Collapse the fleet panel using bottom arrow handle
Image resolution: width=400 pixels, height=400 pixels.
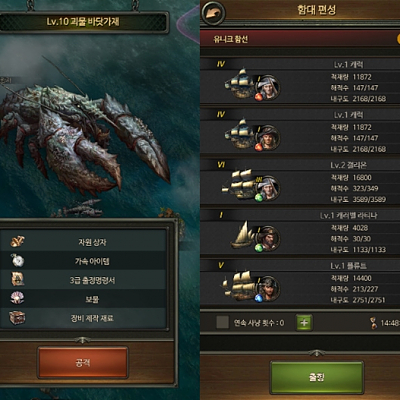pos(316,352)
